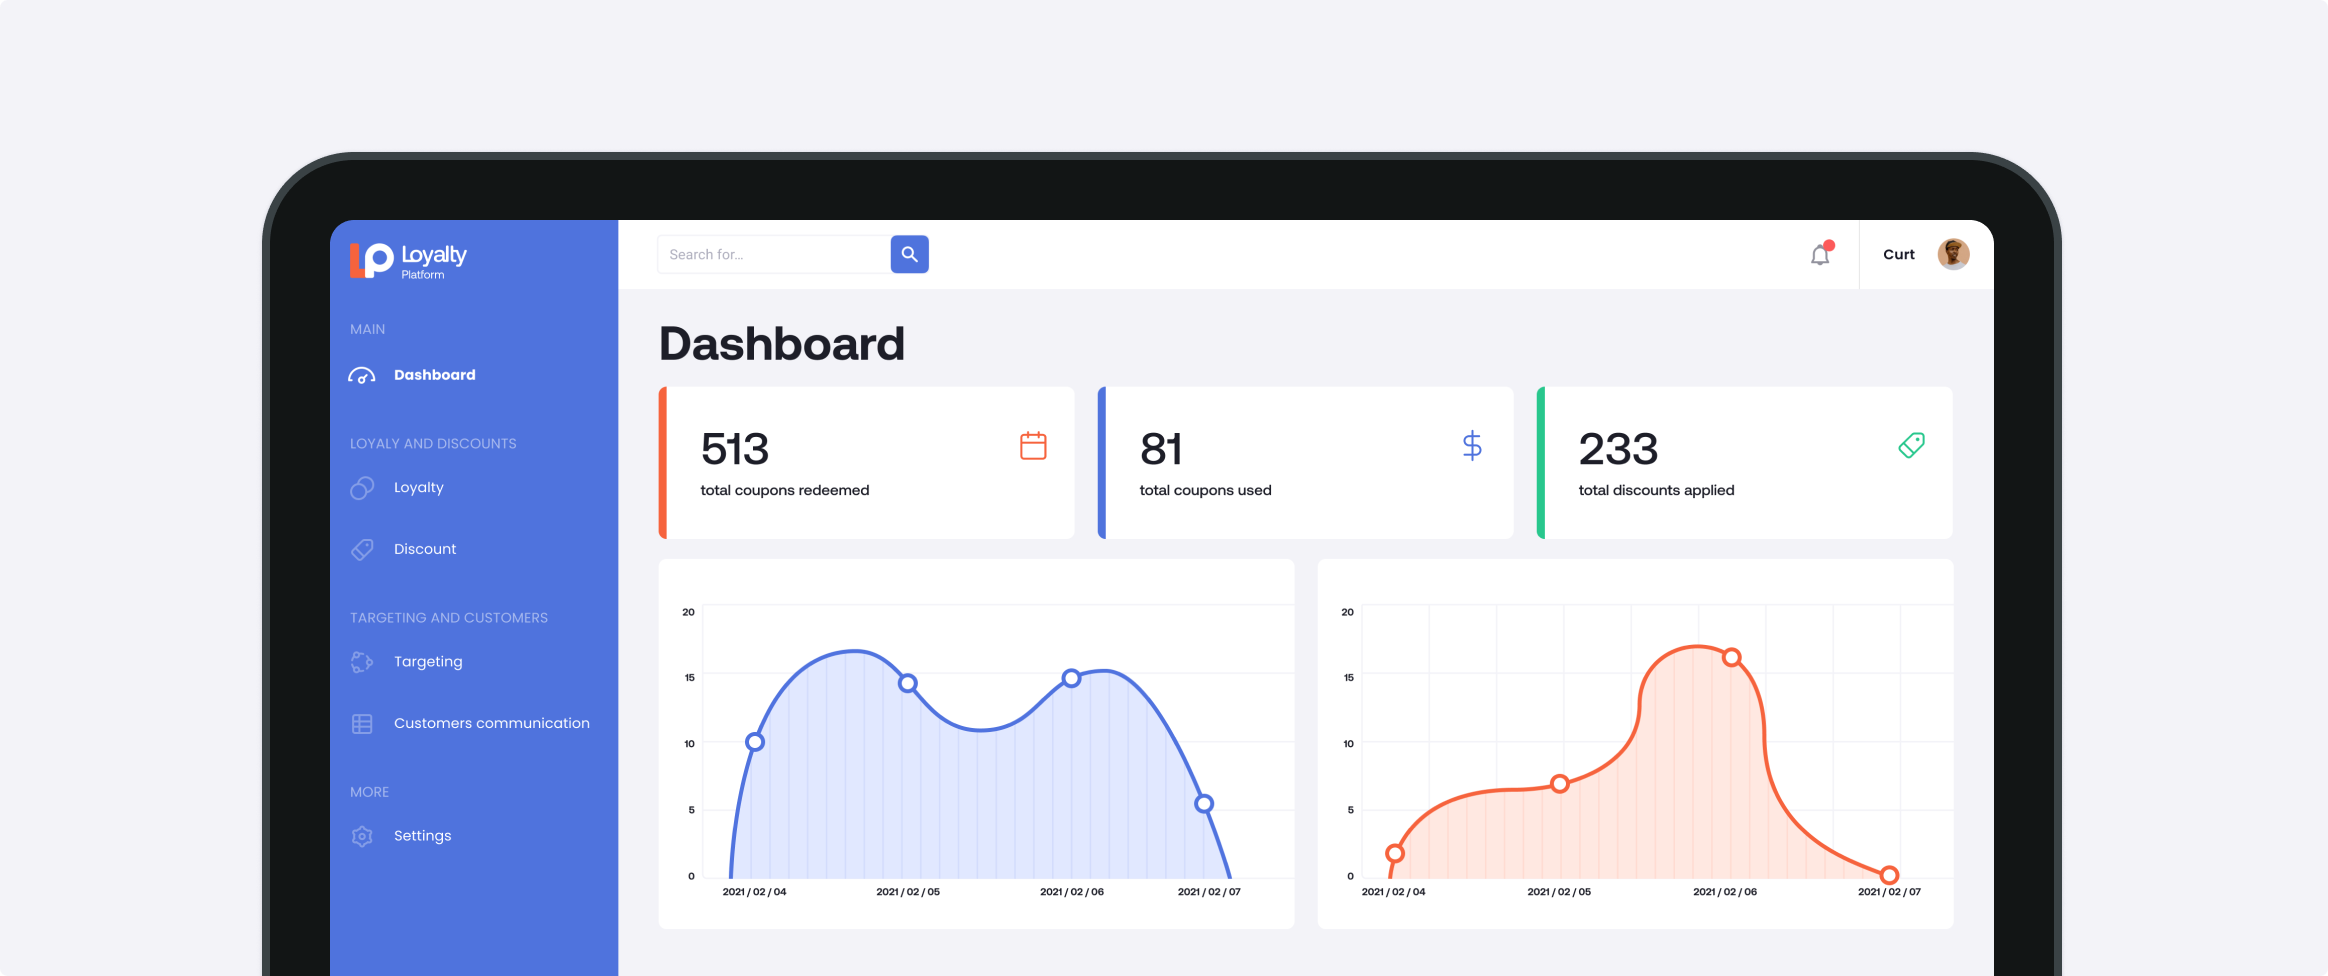
Task: Click the Targeting sidebar icon
Action: tap(362, 662)
